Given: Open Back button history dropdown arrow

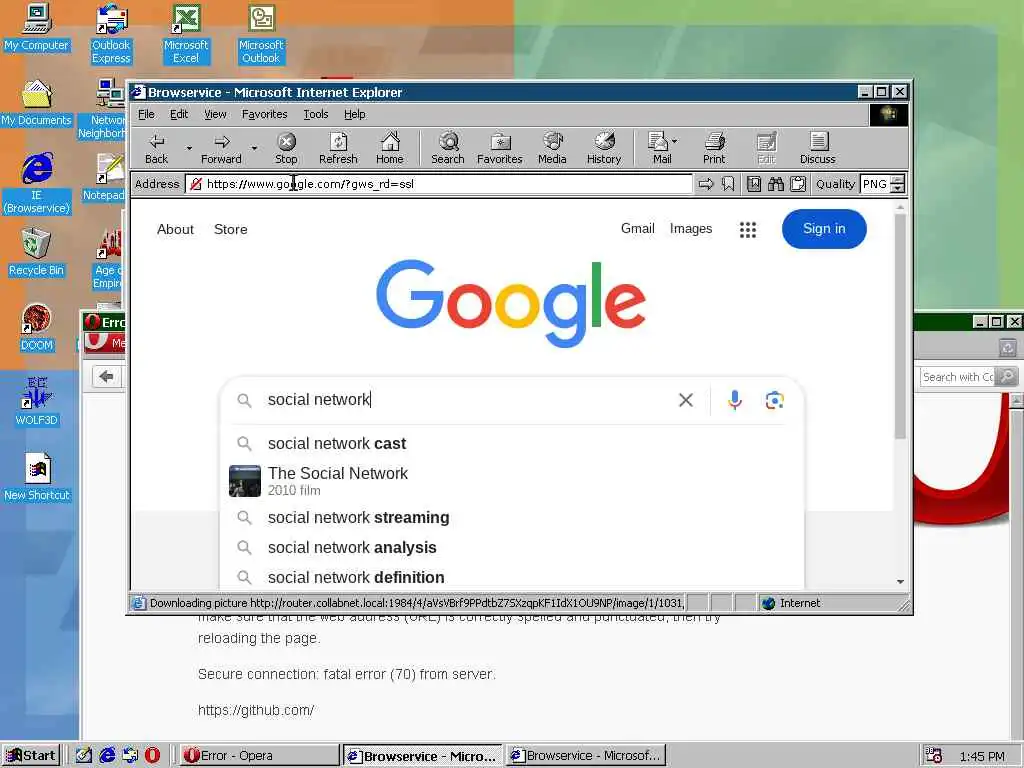Looking at the screenshot, I should click(x=189, y=148).
